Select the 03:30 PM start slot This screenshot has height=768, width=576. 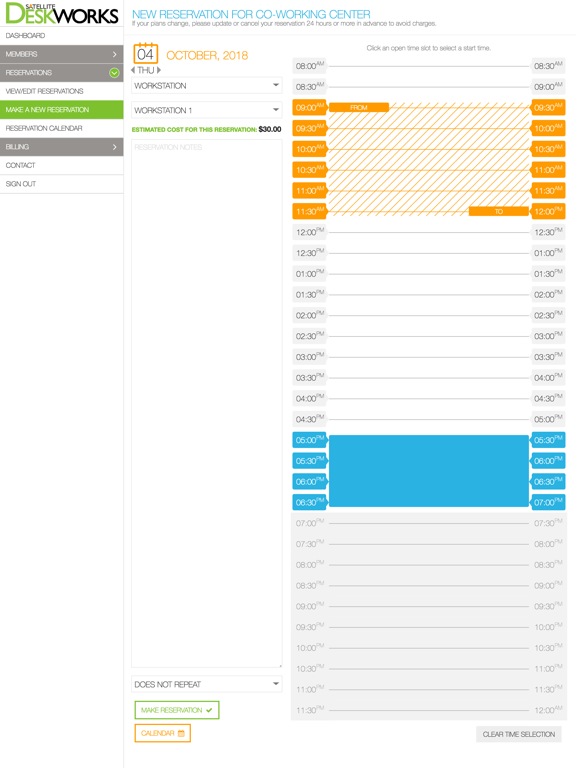point(310,378)
